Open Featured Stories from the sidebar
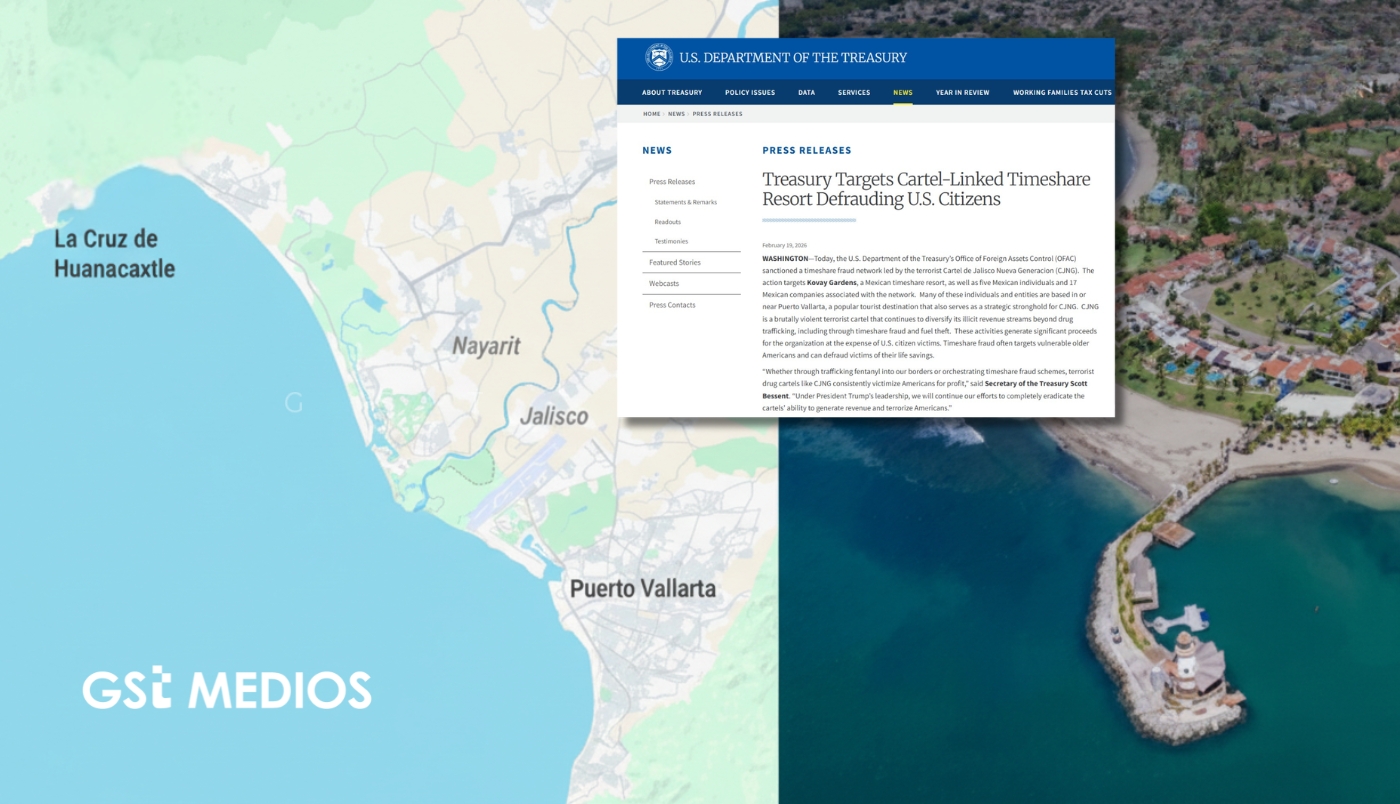Image resolution: width=1400 pixels, height=804 pixels. [675, 262]
